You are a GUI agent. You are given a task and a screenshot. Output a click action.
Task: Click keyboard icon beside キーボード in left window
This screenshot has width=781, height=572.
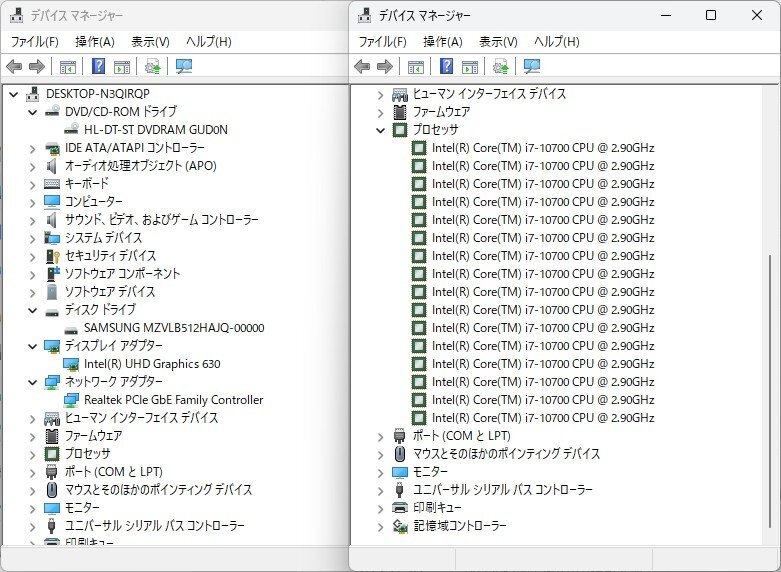52,184
